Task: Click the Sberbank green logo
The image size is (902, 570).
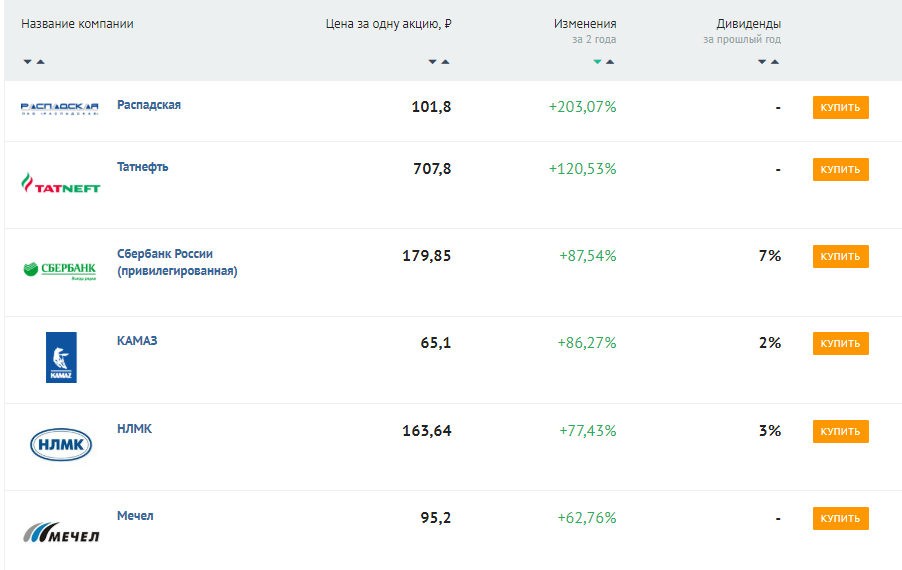Action: [60, 269]
